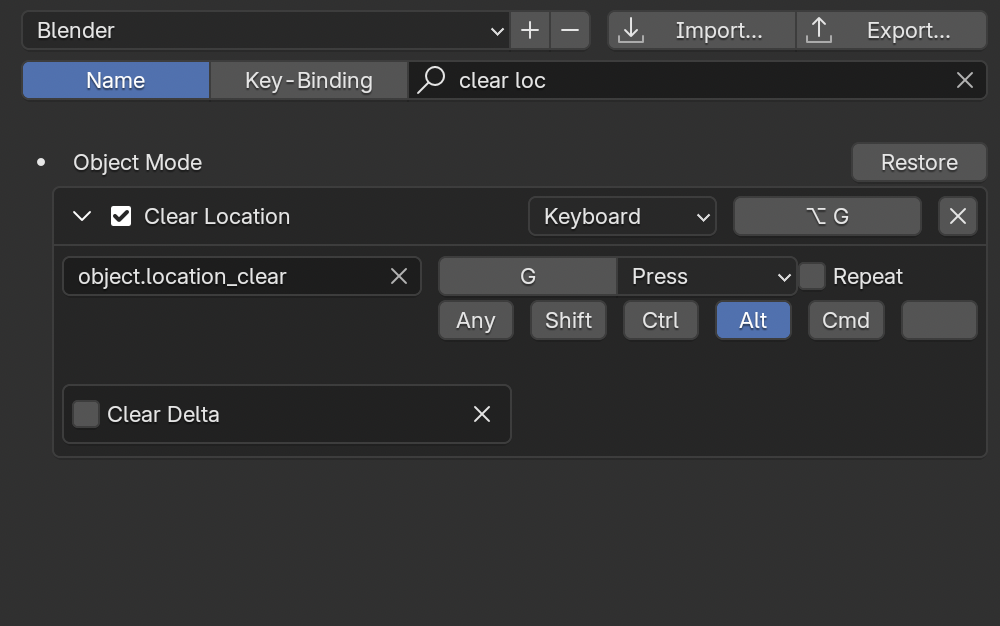Open the Press event value dropdown

(707, 276)
